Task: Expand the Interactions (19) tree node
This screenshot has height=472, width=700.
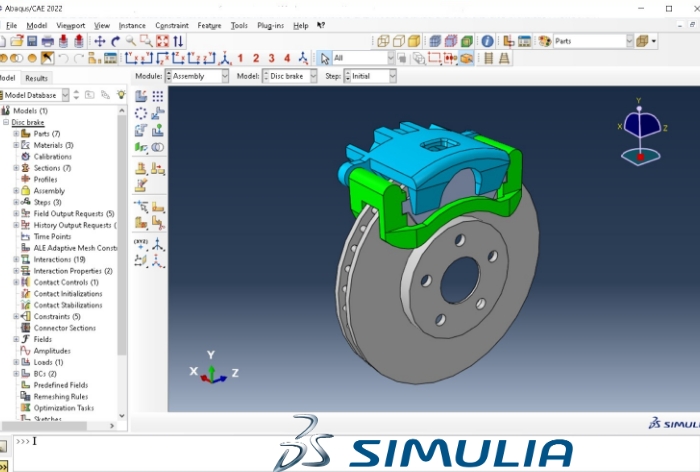Action: (16, 259)
